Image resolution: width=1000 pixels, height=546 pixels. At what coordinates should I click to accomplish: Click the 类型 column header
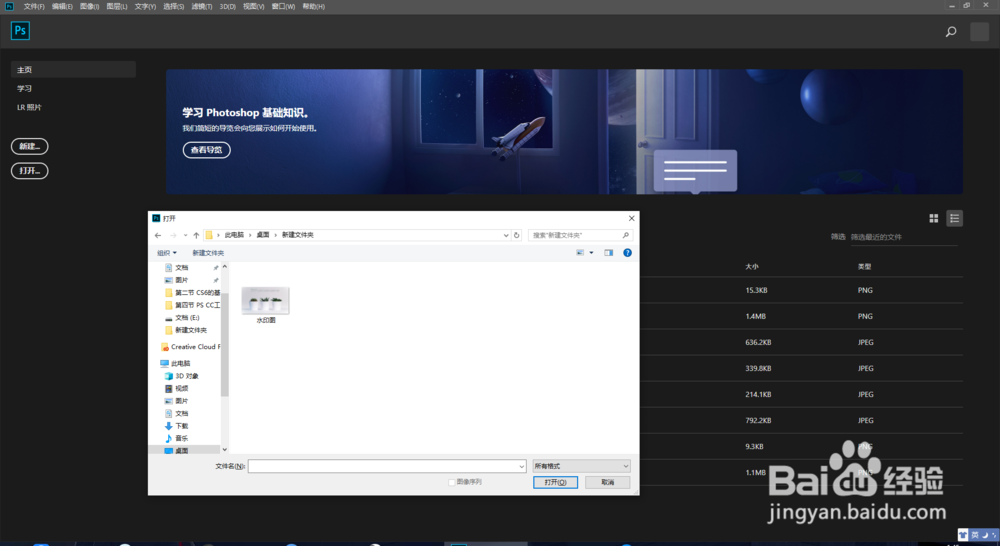pos(864,267)
